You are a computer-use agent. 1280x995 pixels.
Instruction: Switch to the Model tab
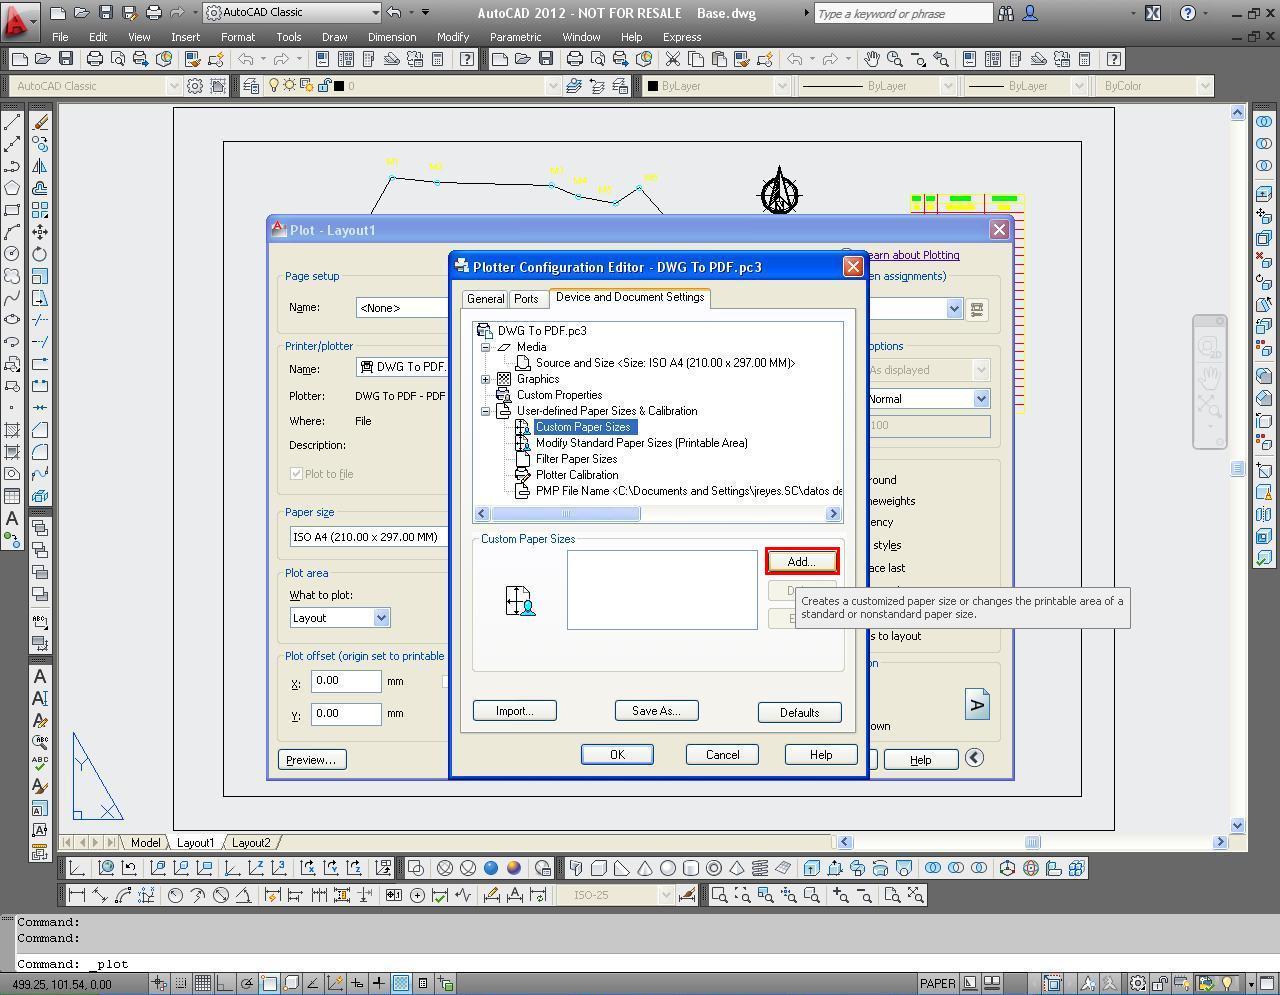(x=145, y=843)
